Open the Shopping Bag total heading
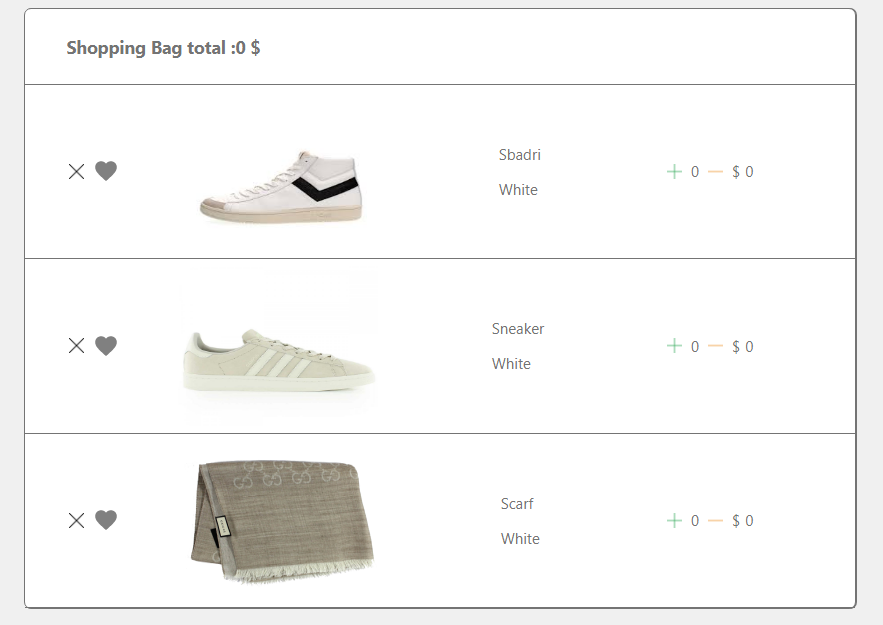The height and width of the screenshot is (625, 883). click(162, 47)
